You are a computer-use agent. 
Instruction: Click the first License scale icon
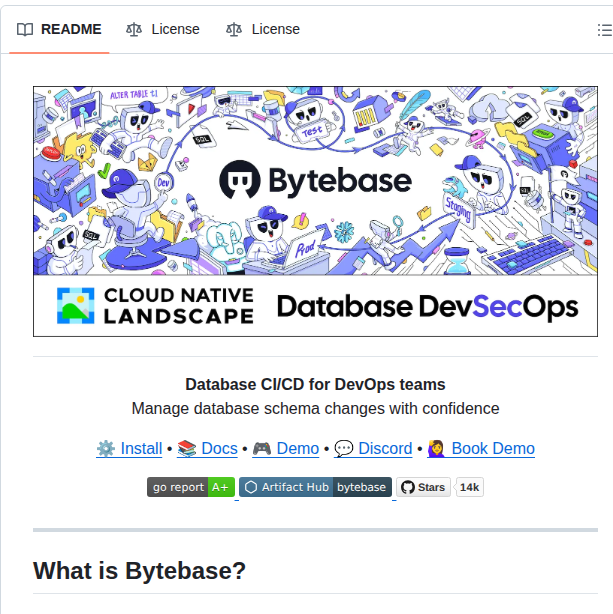coord(134,29)
